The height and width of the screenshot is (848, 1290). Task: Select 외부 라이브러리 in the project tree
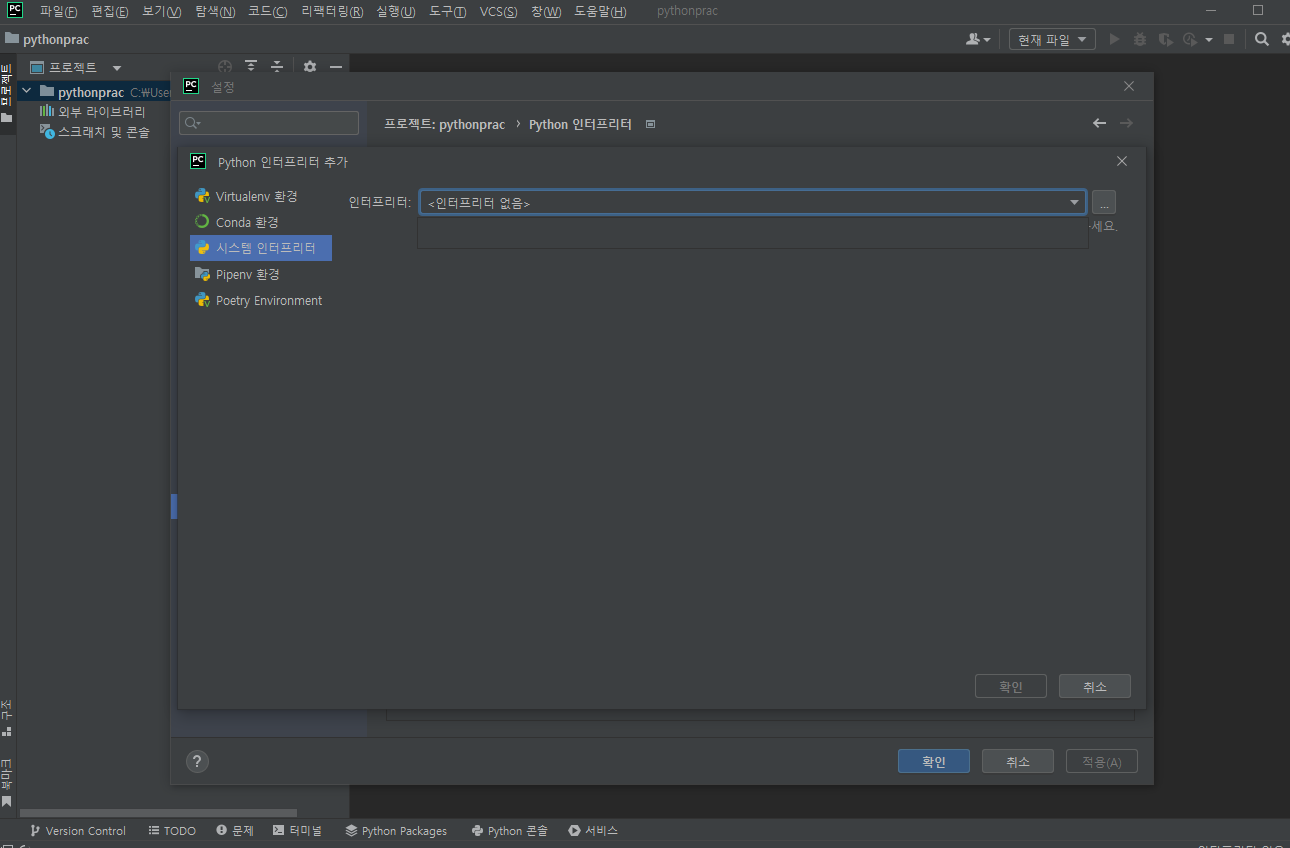click(x=92, y=112)
